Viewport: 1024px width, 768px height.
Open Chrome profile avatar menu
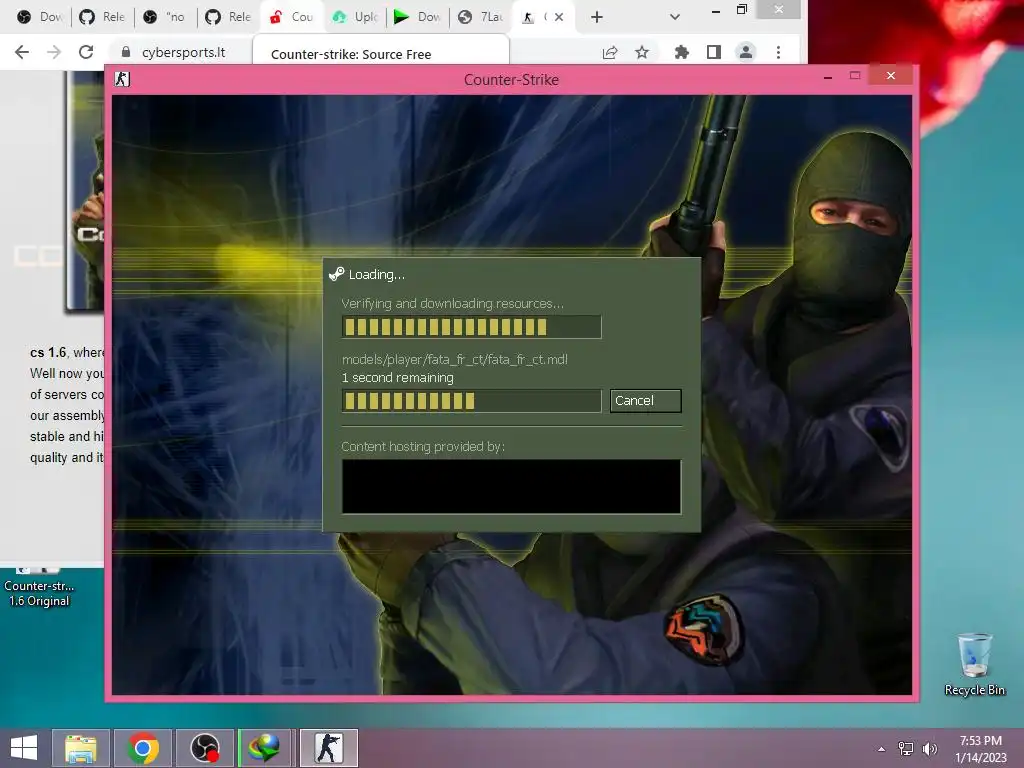745,52
